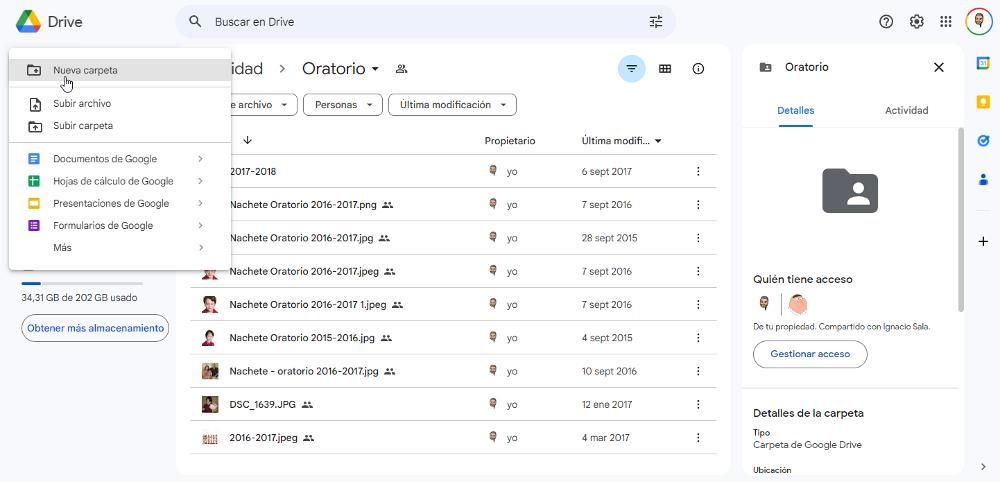Expand Formularios de Google submenu

tap(200, 226)
